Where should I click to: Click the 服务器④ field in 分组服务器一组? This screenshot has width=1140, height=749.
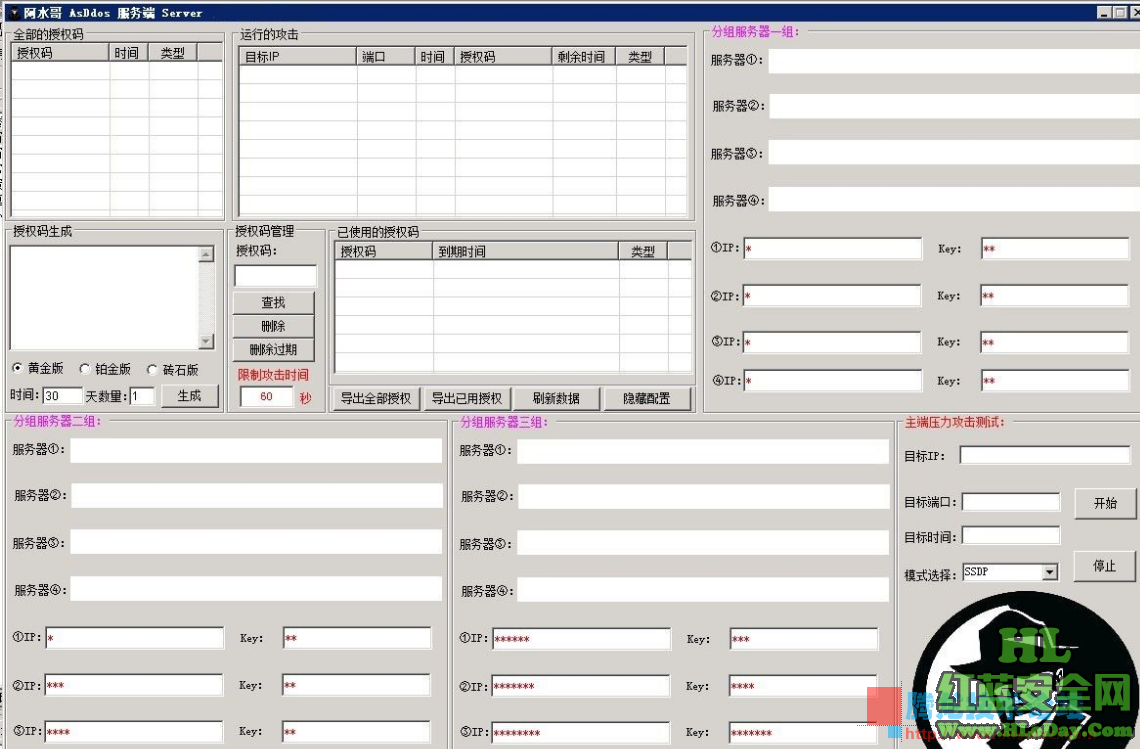[x=954, y=199]
